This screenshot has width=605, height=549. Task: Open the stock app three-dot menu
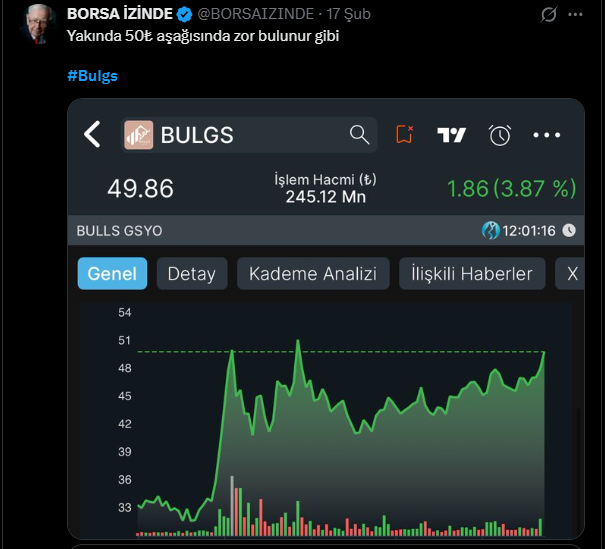pyautogui.click(x=546, y=135)
